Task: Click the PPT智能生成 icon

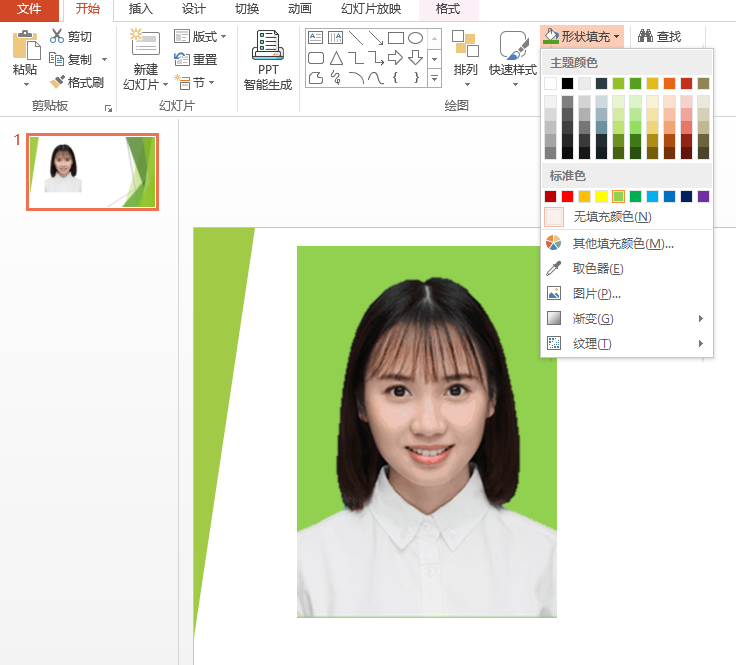Action: pos(268,45)
